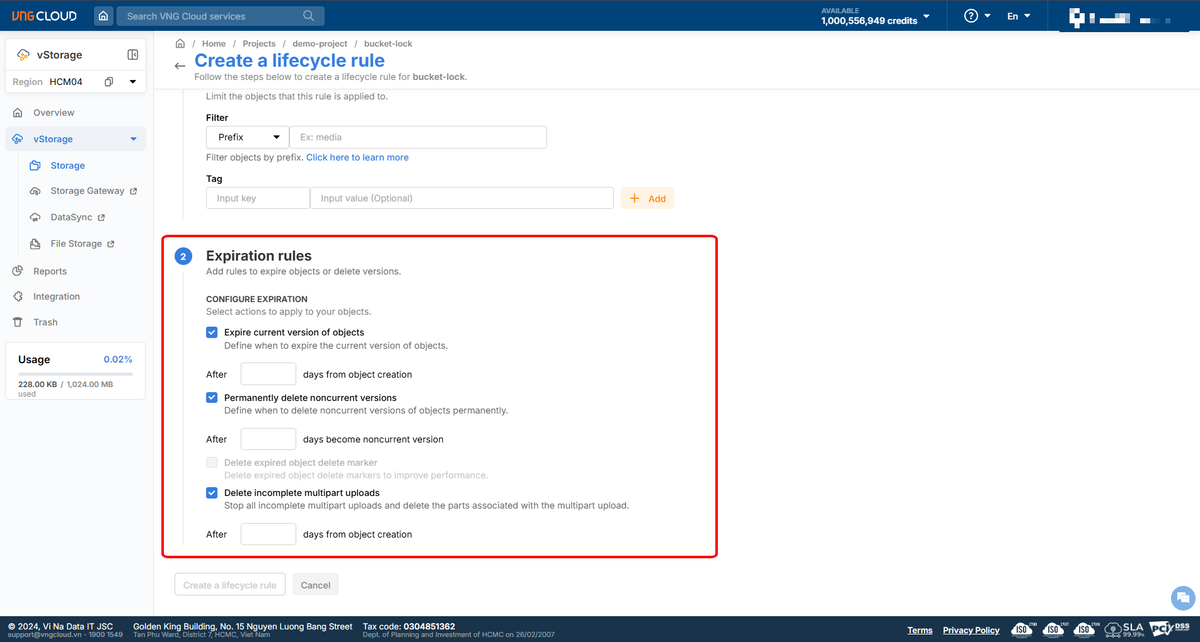Copy region HCM04 using copy icon
1200x642 pixels.
point(109,82)
